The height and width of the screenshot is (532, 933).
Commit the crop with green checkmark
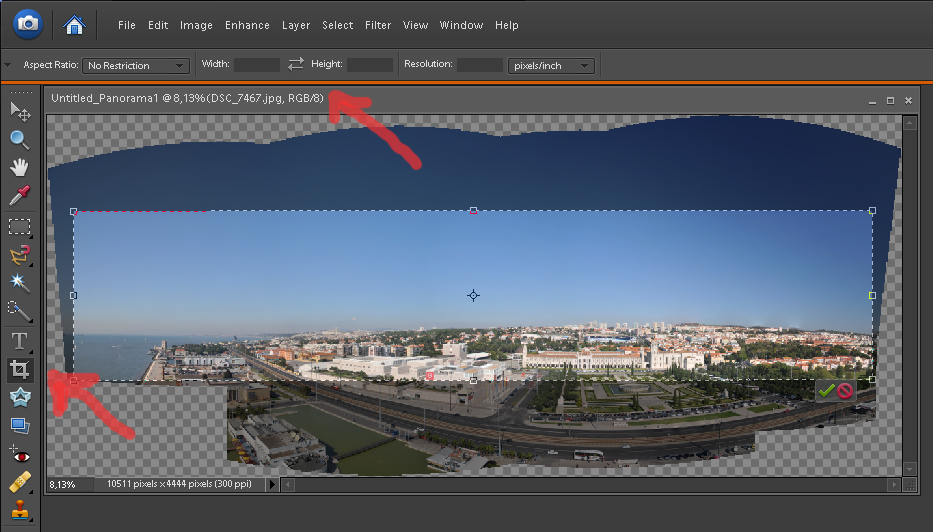point(826,391)
